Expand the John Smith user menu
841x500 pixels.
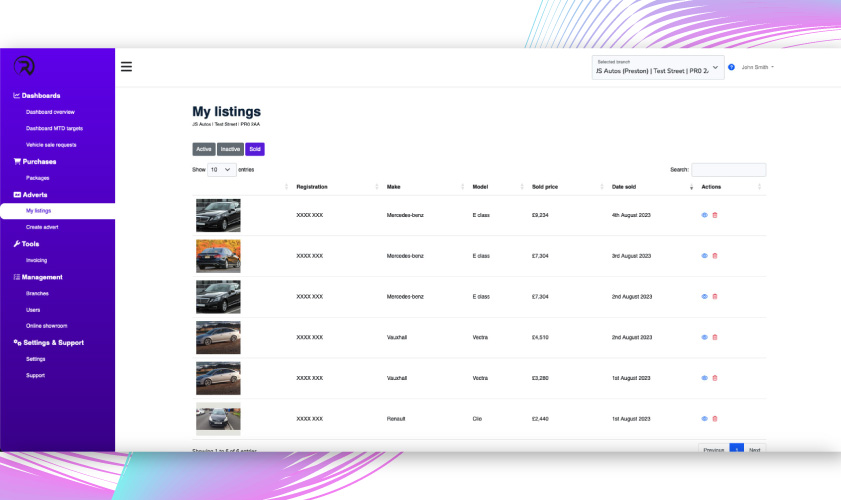click(x=758, y=67)
